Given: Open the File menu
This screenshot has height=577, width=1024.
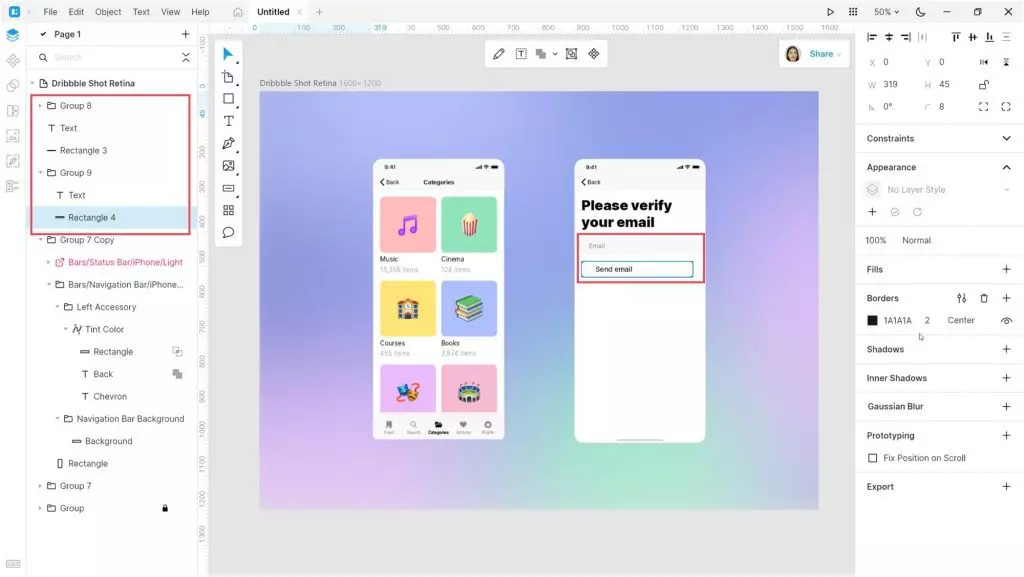Looking at the screenshot, I should (50, 12).
